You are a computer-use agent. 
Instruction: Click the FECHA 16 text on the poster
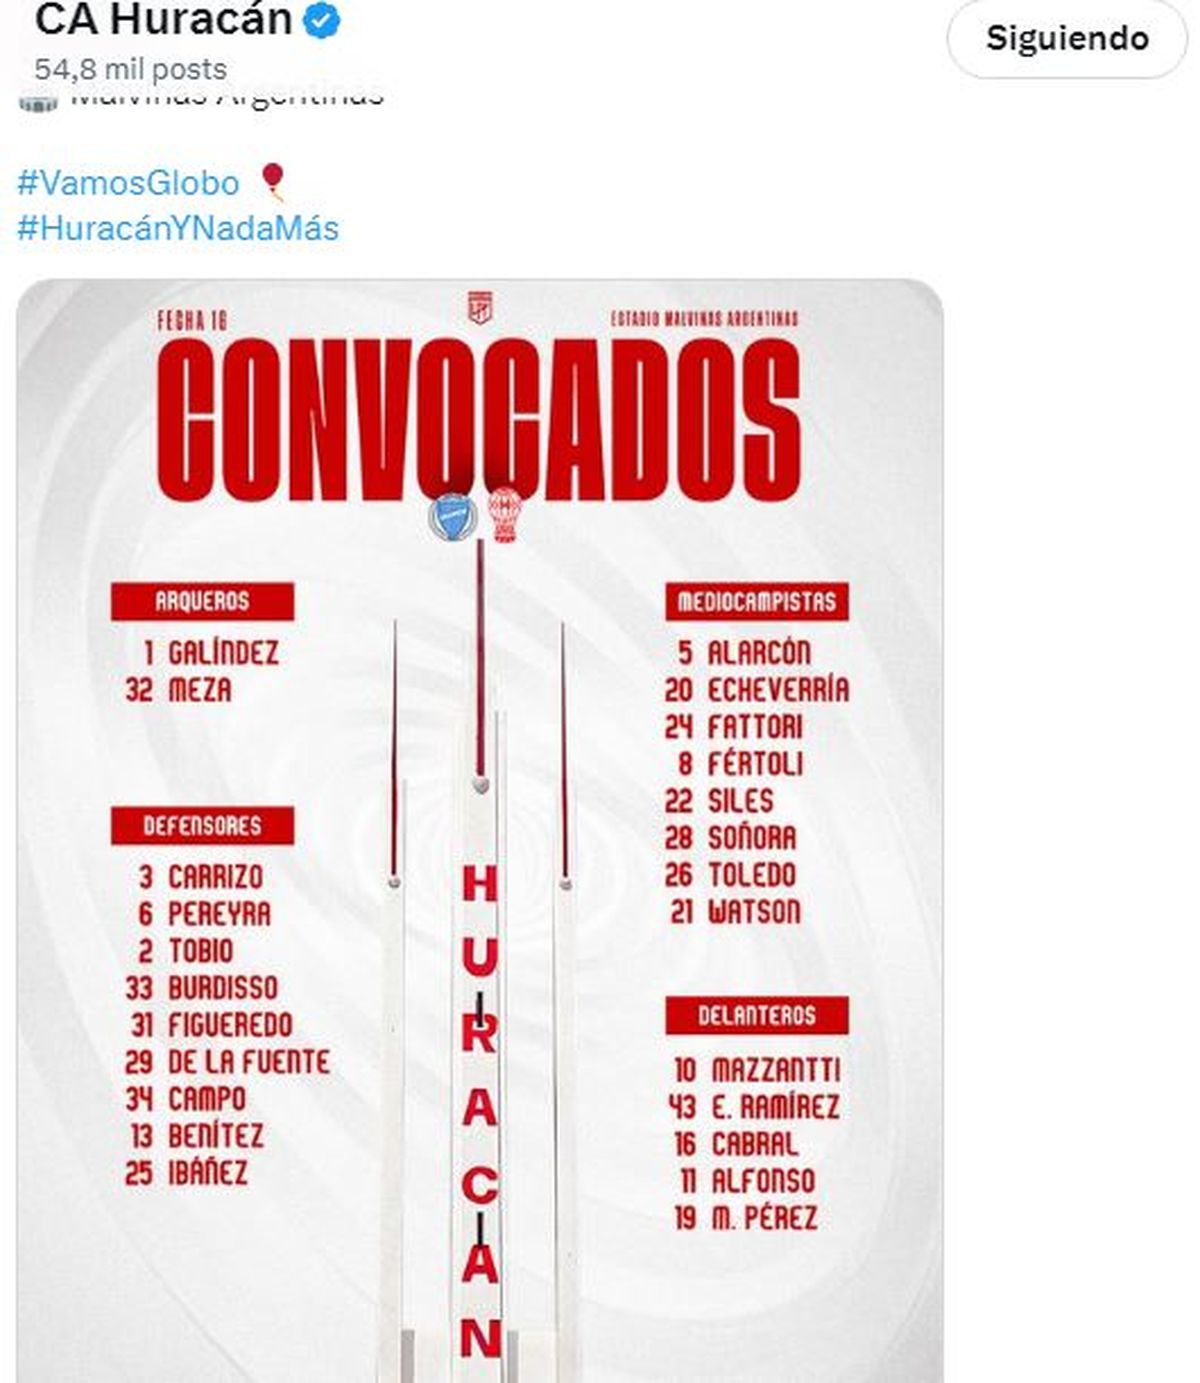[x=192, y=320]
